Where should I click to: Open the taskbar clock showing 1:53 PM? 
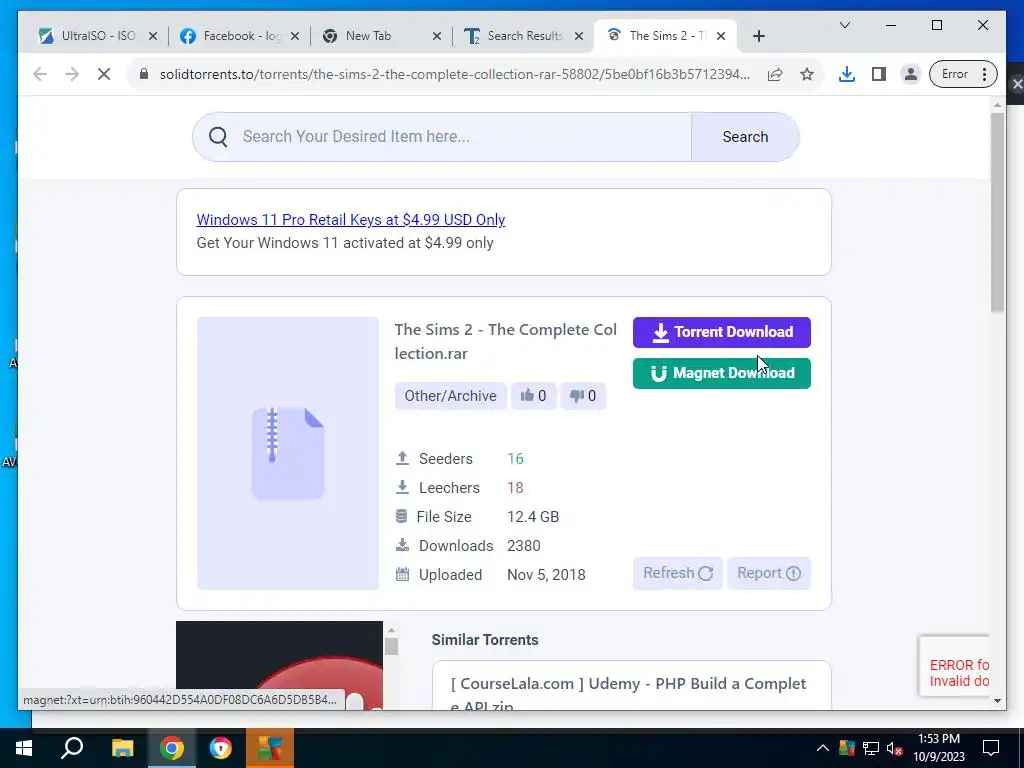click(939, 748)
